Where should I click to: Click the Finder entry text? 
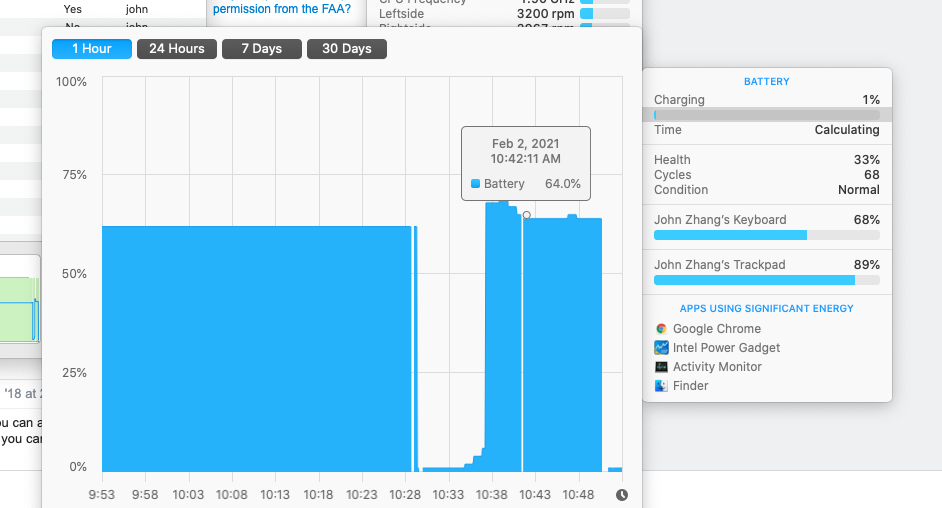click(x=690, y=386)
